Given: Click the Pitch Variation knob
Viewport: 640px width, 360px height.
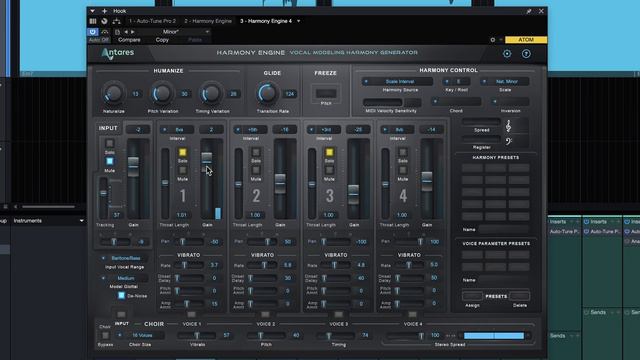Looking at the screenshot, I should (x=162, y=93).
